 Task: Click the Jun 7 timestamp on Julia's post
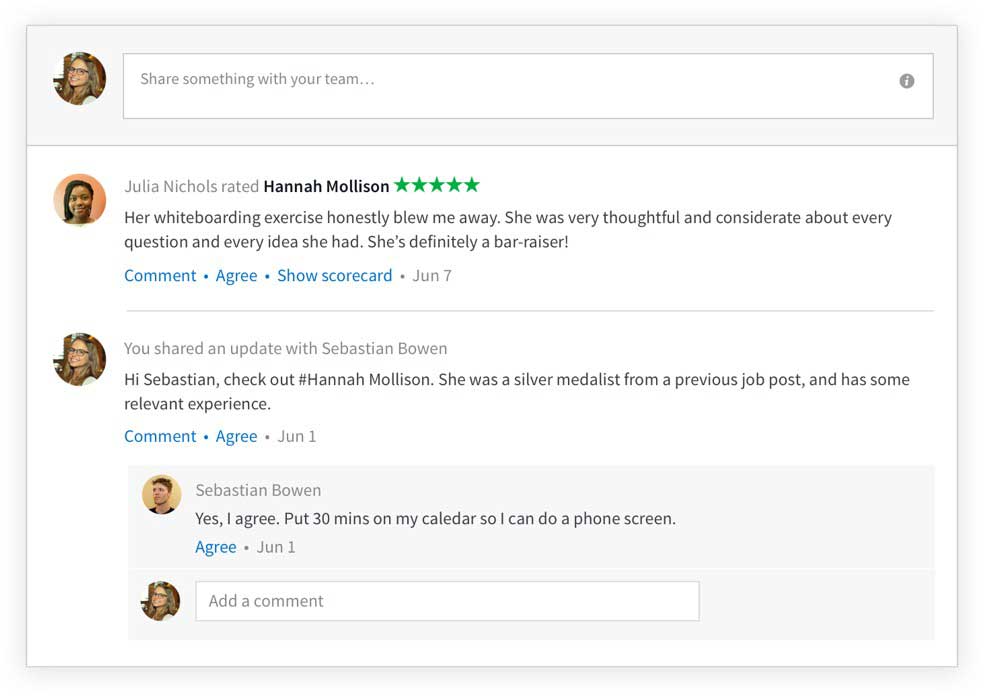coord(432,276)
